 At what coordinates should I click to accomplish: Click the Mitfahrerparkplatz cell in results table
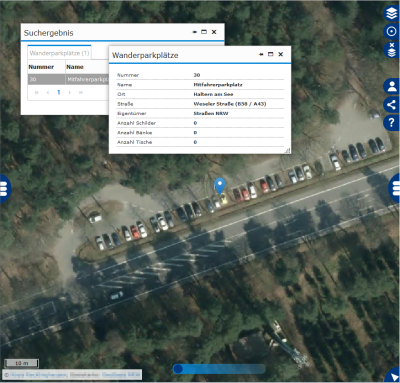point(87,79)
